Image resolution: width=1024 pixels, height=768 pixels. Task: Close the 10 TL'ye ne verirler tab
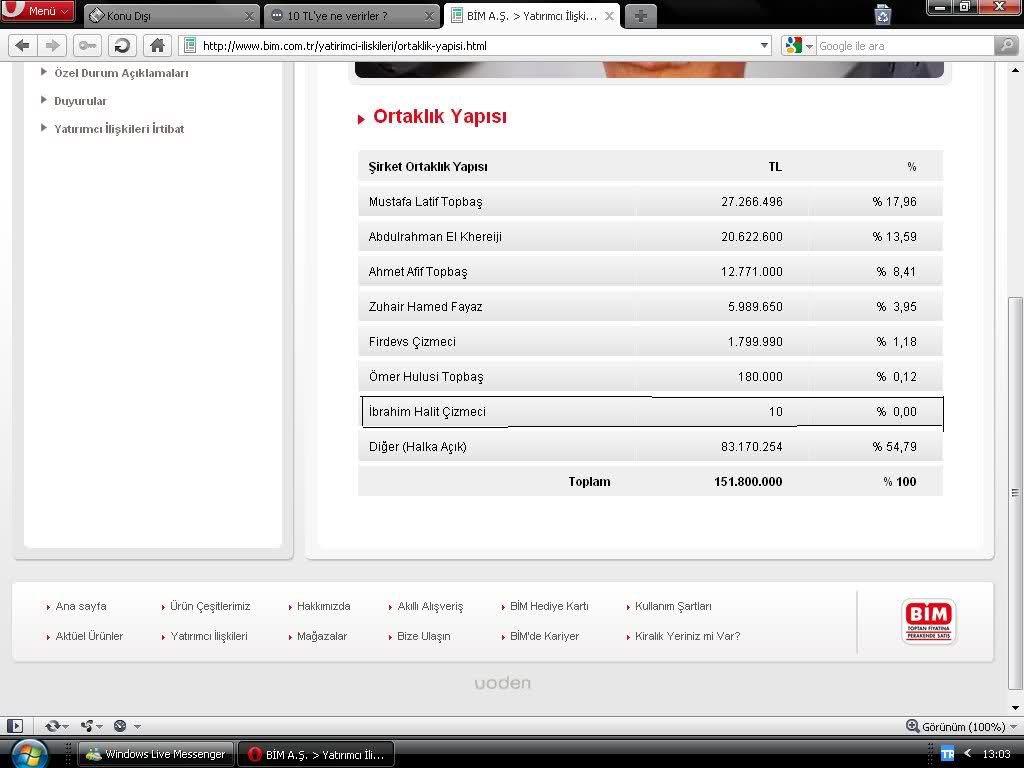pyautogui.click(x=429, y=16)
